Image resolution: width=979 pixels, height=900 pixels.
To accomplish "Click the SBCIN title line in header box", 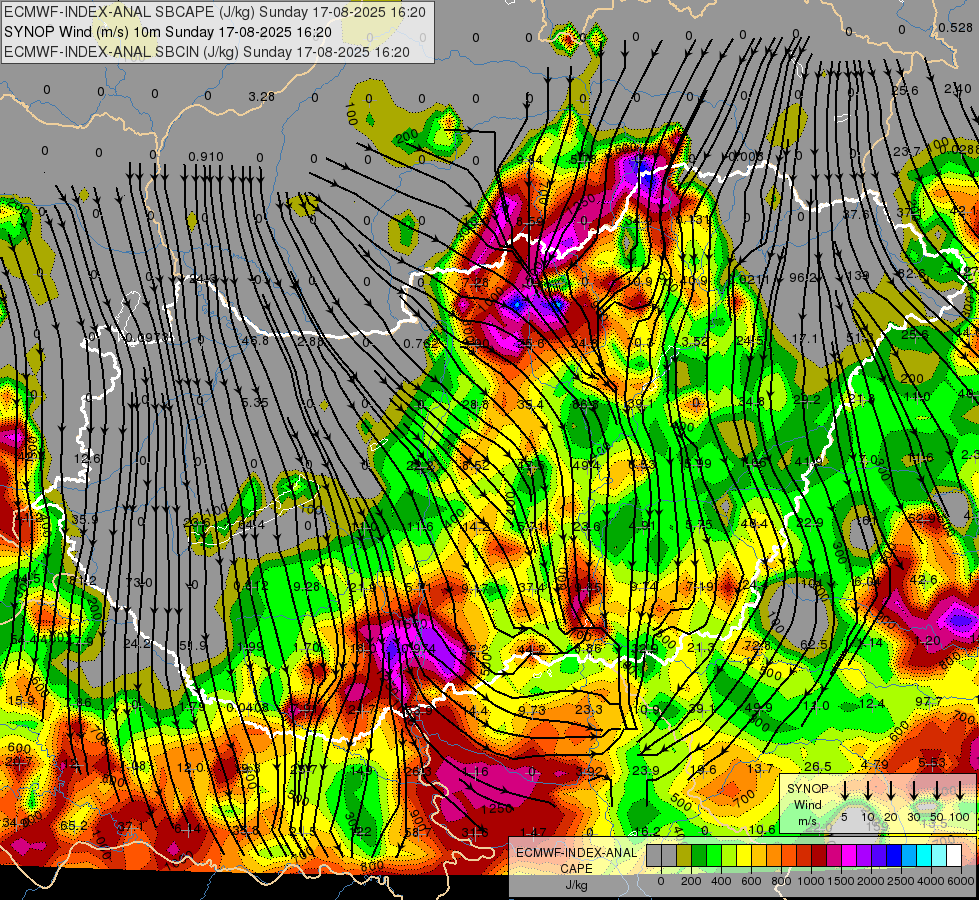I will pyautogui.click(x=207, y=52).
